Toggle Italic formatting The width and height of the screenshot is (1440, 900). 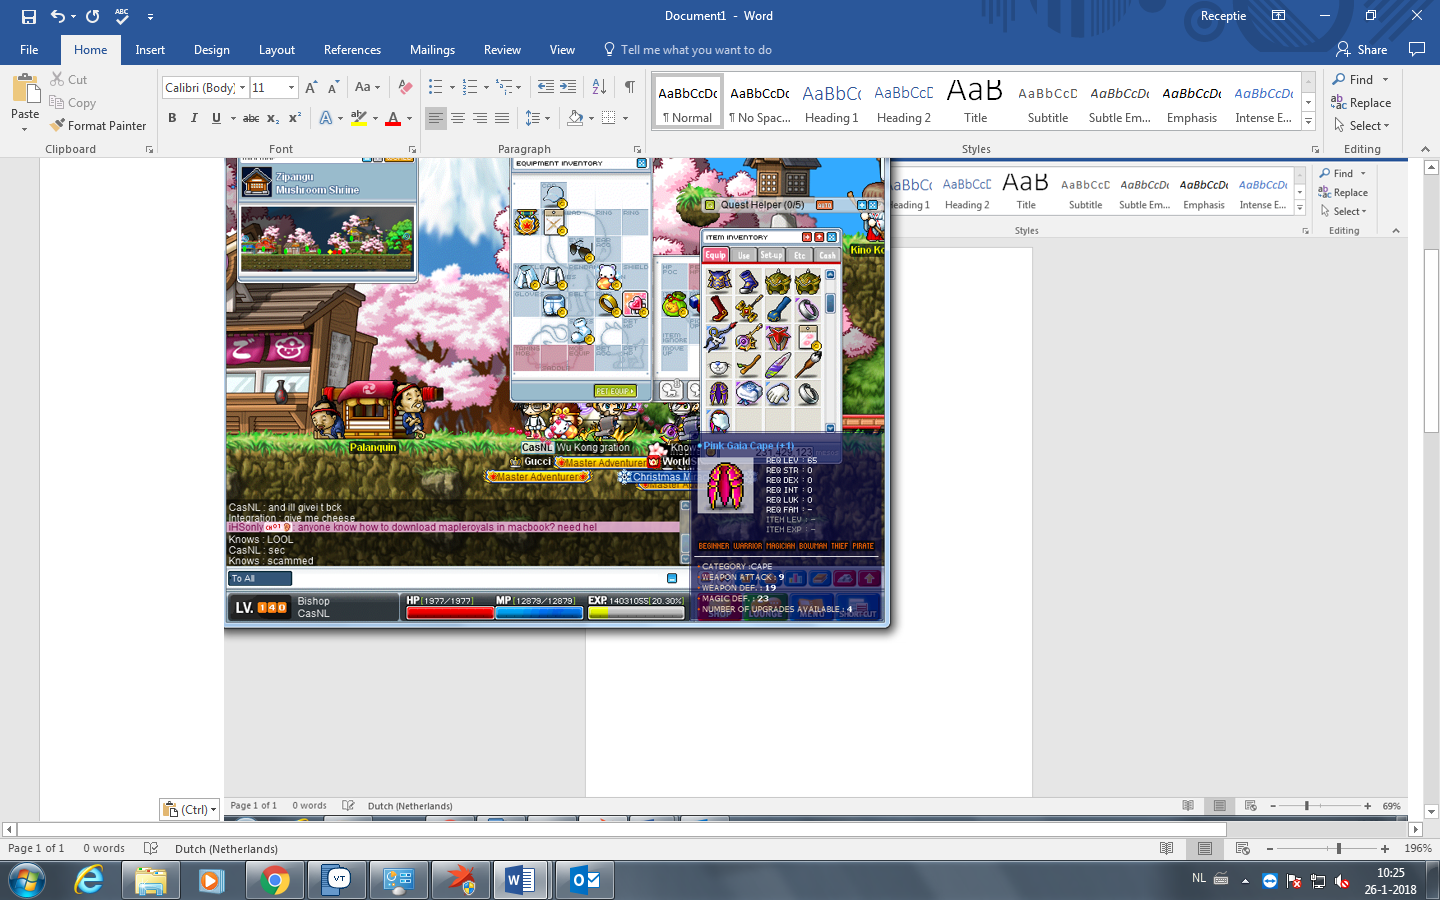click(x=194, y=118)
